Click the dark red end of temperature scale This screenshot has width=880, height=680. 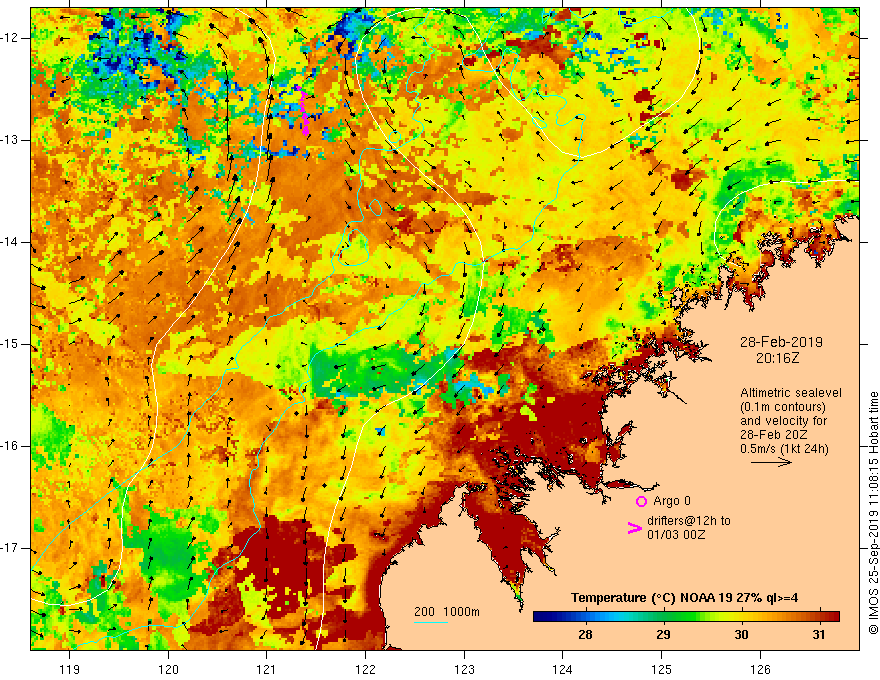[x=833, y=617]
